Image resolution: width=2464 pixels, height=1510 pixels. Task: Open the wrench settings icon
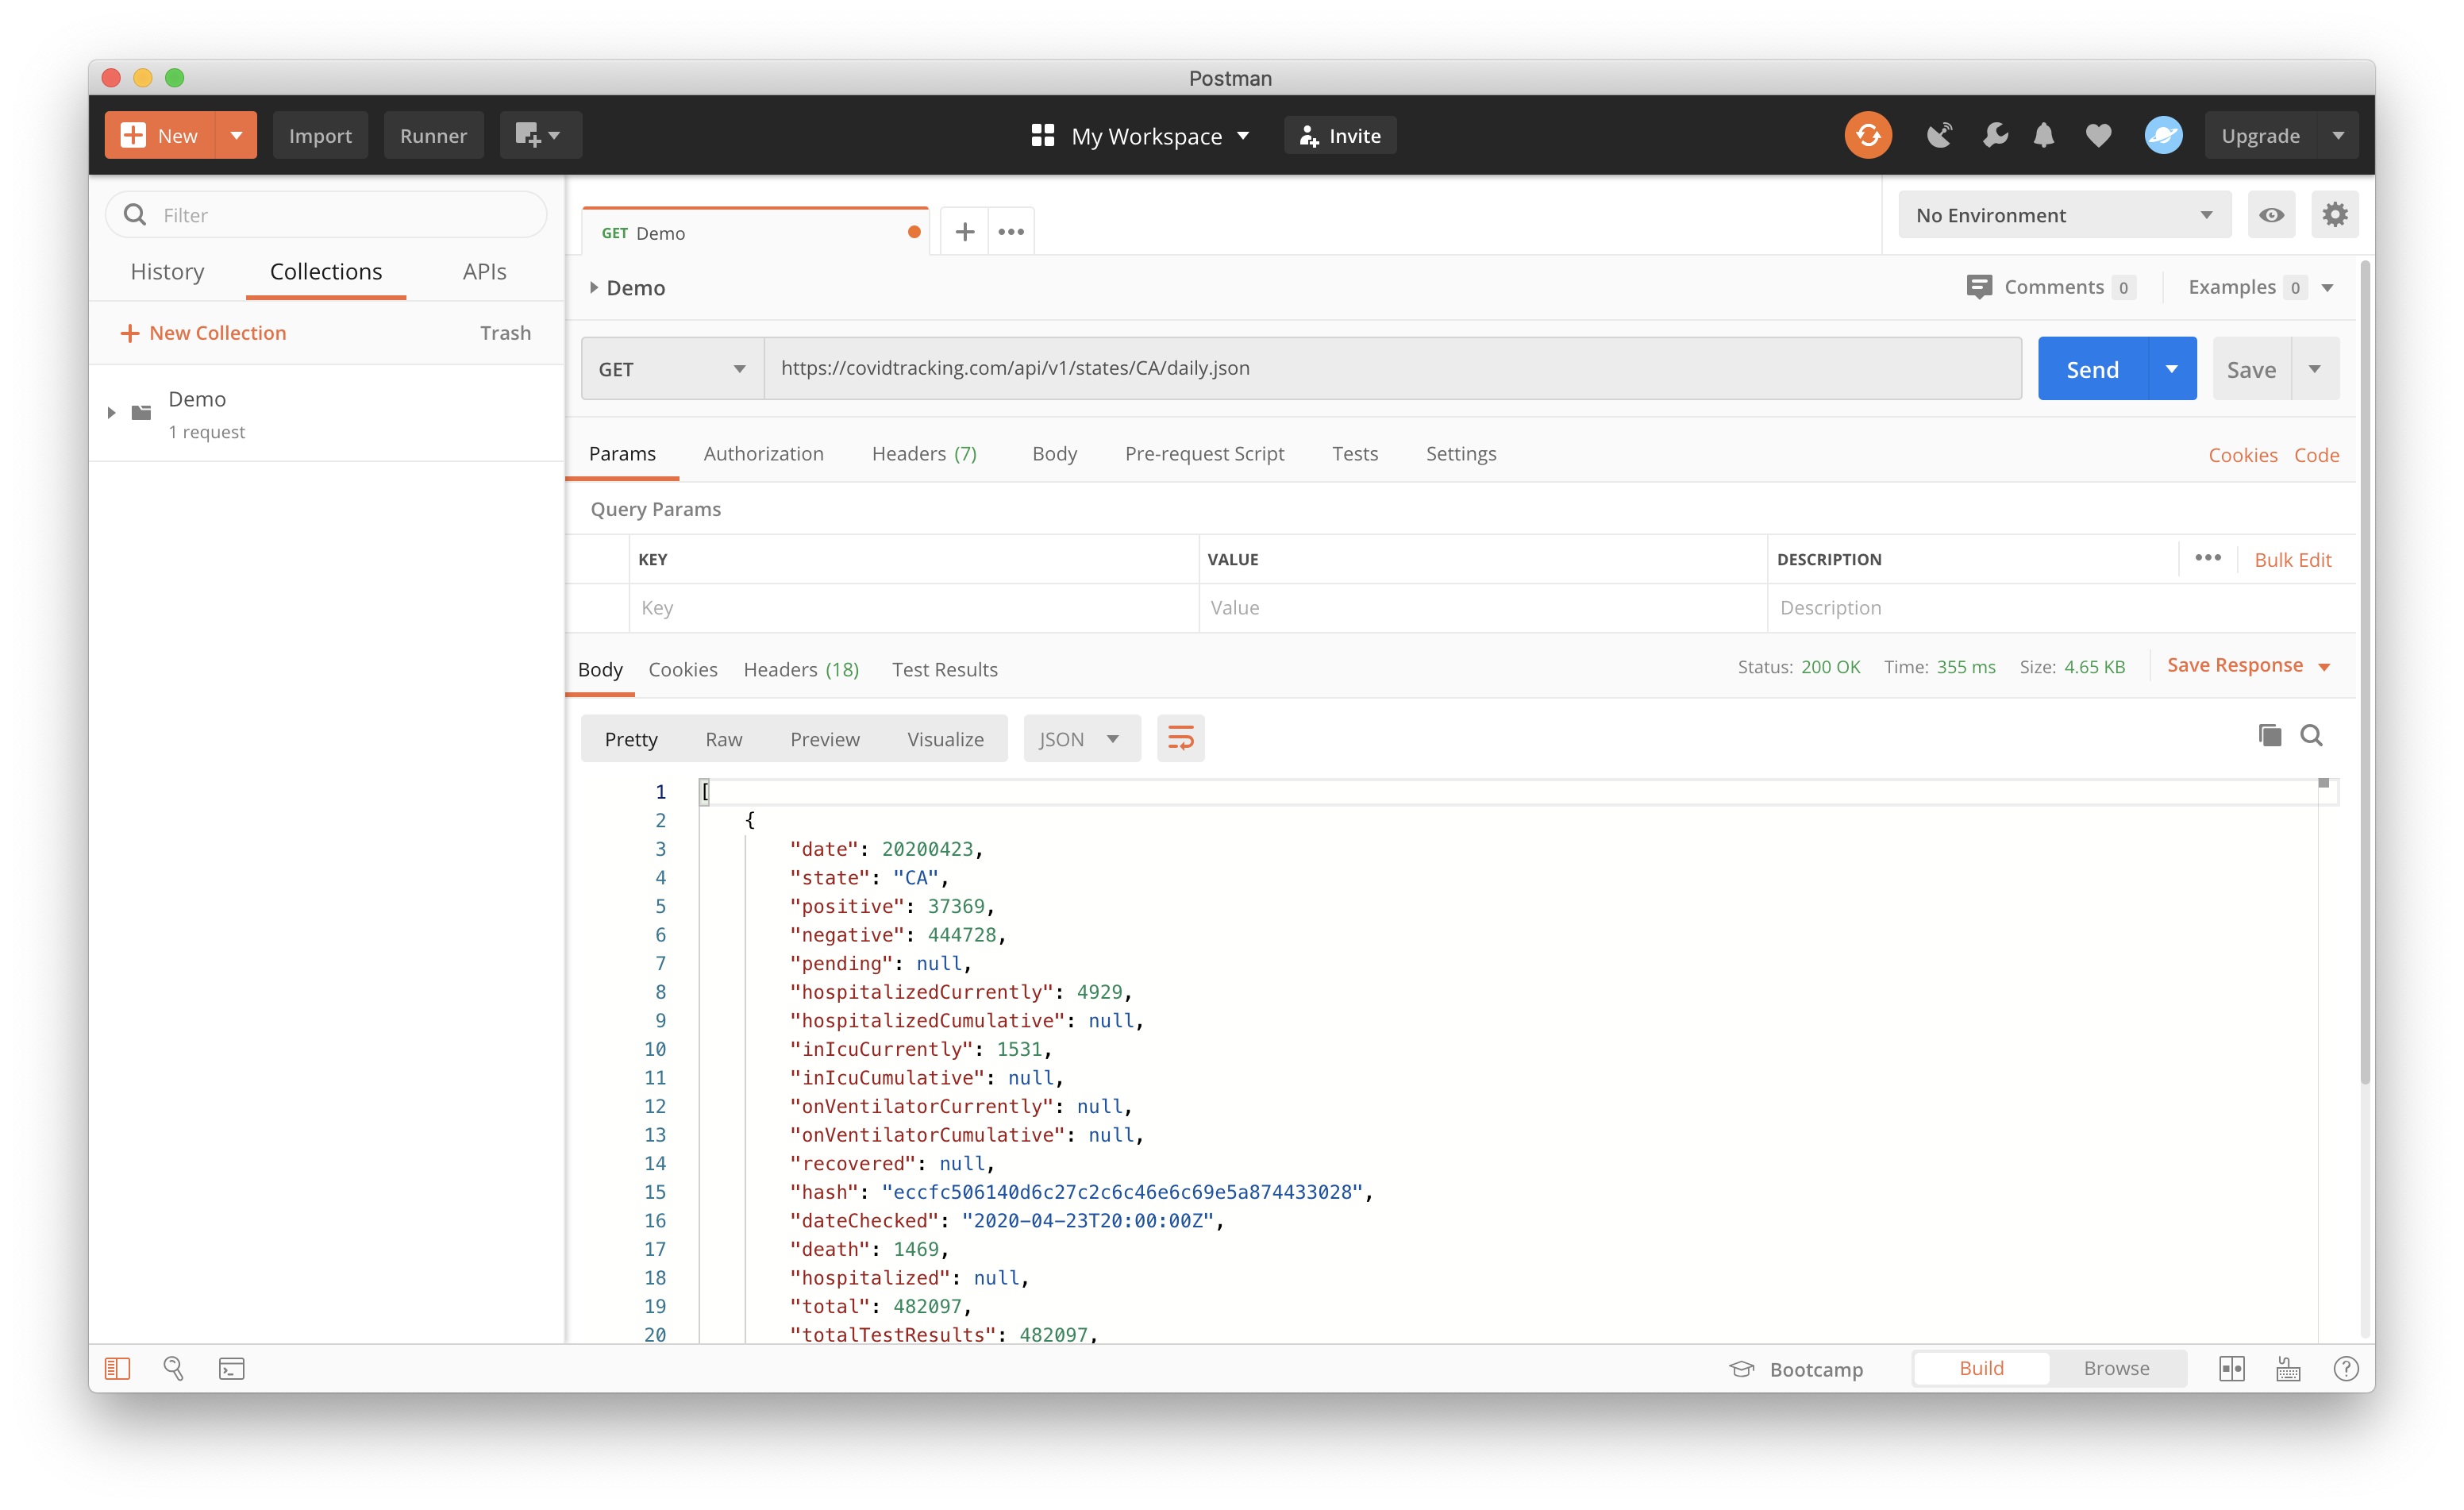(x=1995, y=135)
